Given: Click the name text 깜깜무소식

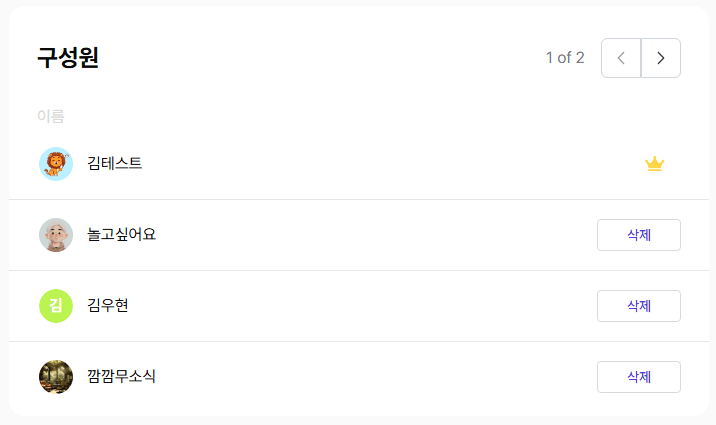Looking at the screenshot, I should click(x=122, y=377).
